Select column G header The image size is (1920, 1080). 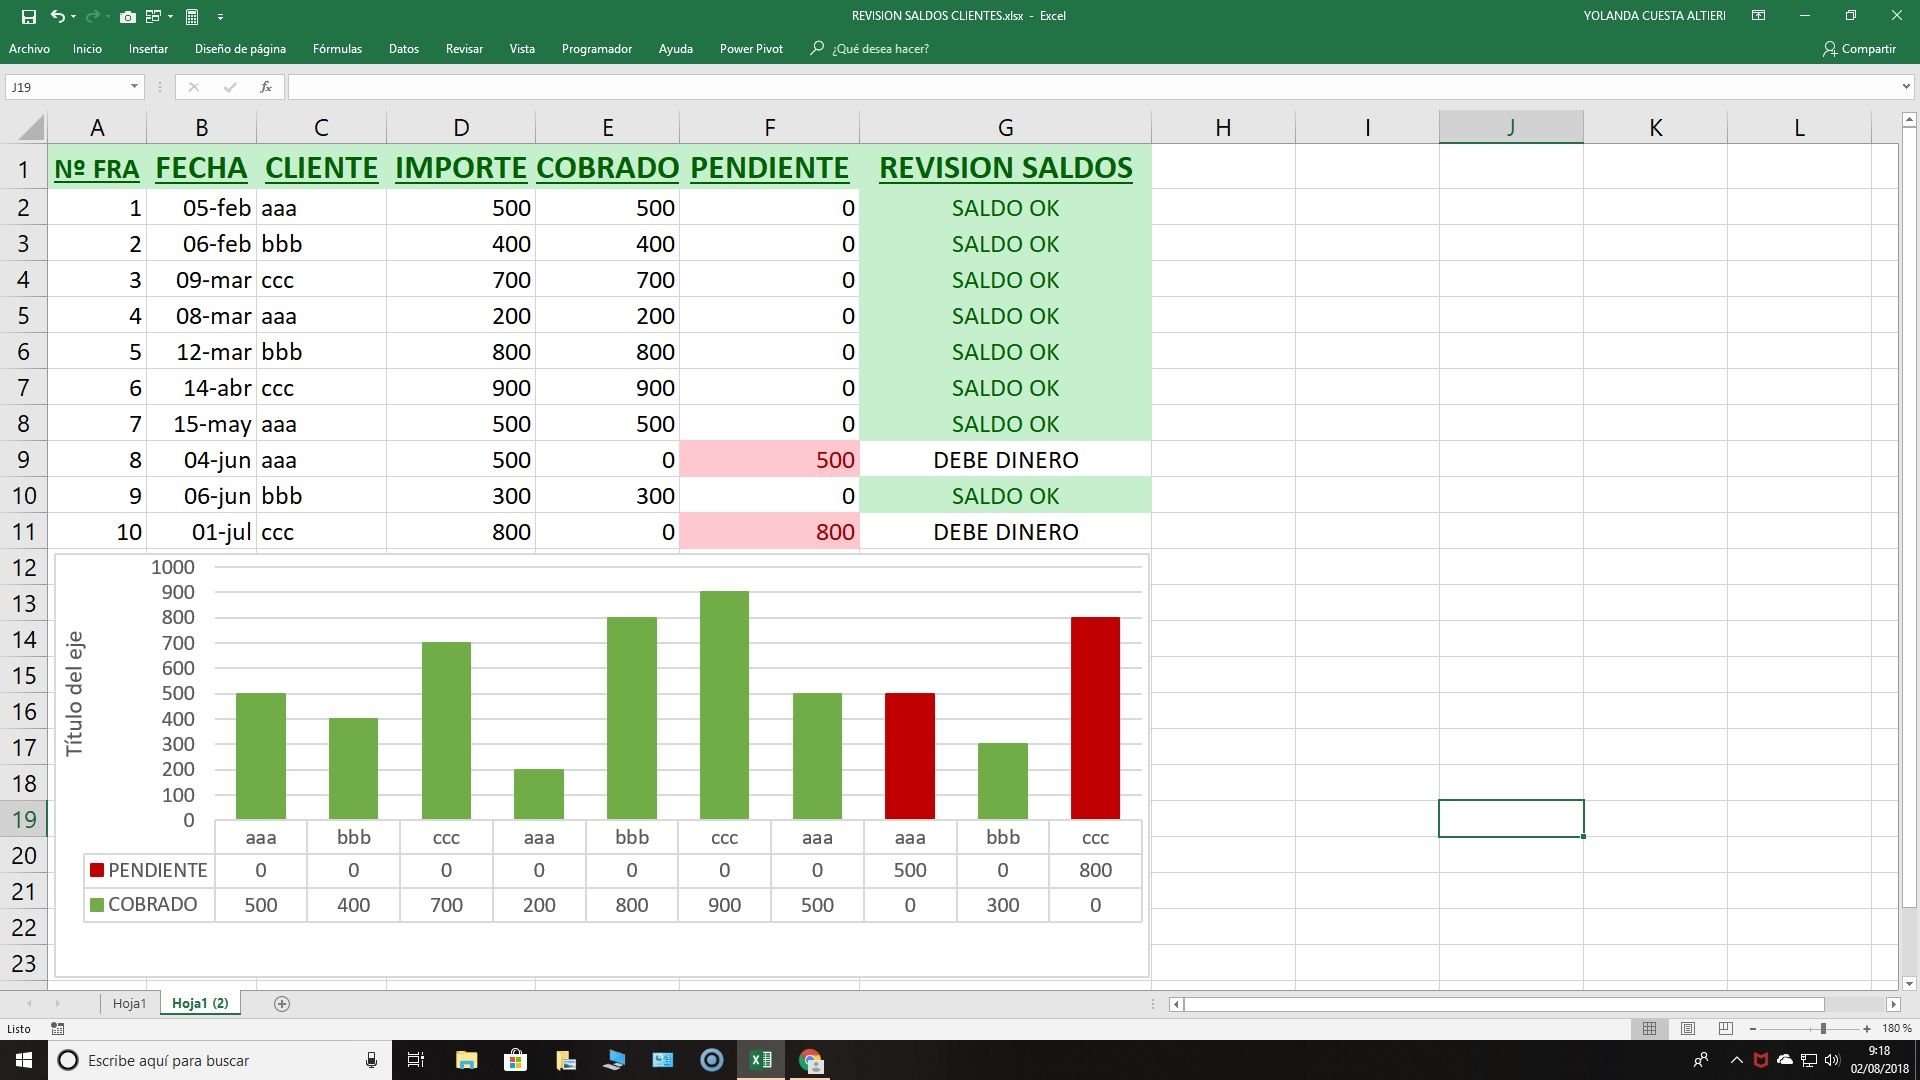point(1005,127)
